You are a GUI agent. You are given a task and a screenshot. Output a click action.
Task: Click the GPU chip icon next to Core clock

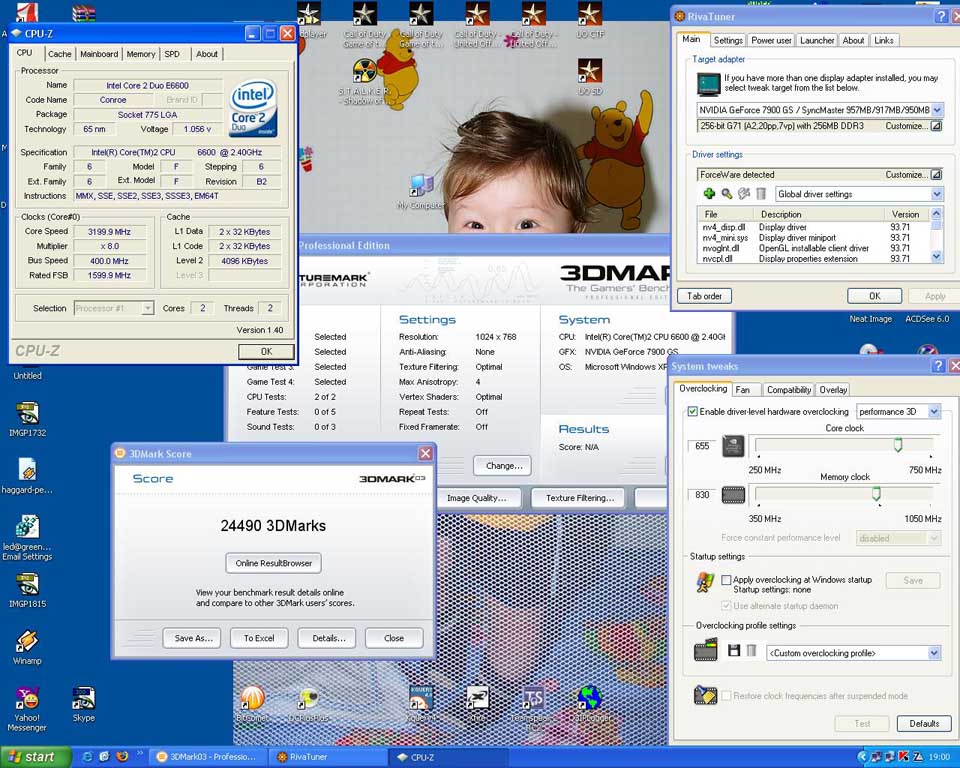733,446
